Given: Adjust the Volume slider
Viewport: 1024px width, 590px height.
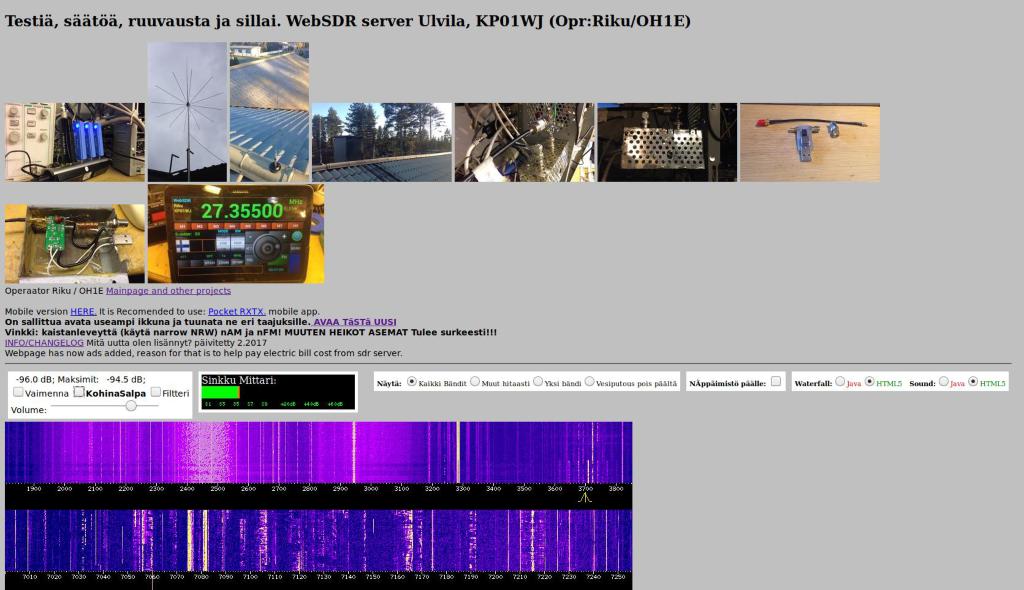Looking at the screenshot, I should [130, 406].
